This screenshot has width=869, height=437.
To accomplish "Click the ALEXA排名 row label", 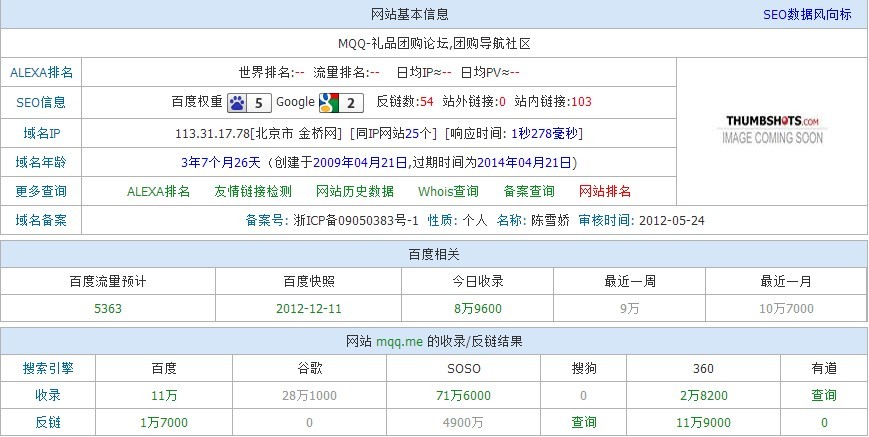I will [42, 73].
